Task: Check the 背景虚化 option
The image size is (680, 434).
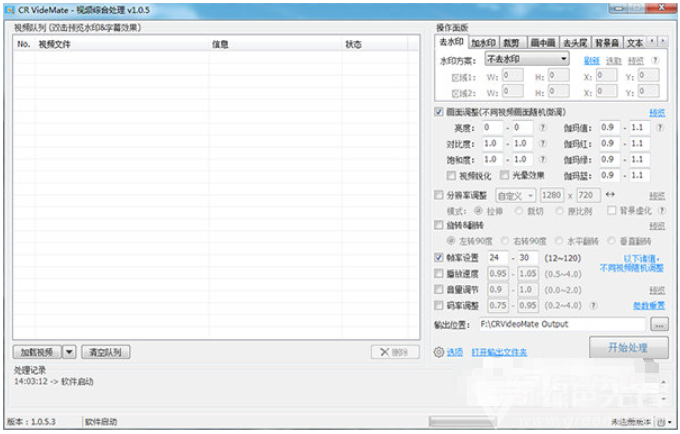Action: (611, 210)
